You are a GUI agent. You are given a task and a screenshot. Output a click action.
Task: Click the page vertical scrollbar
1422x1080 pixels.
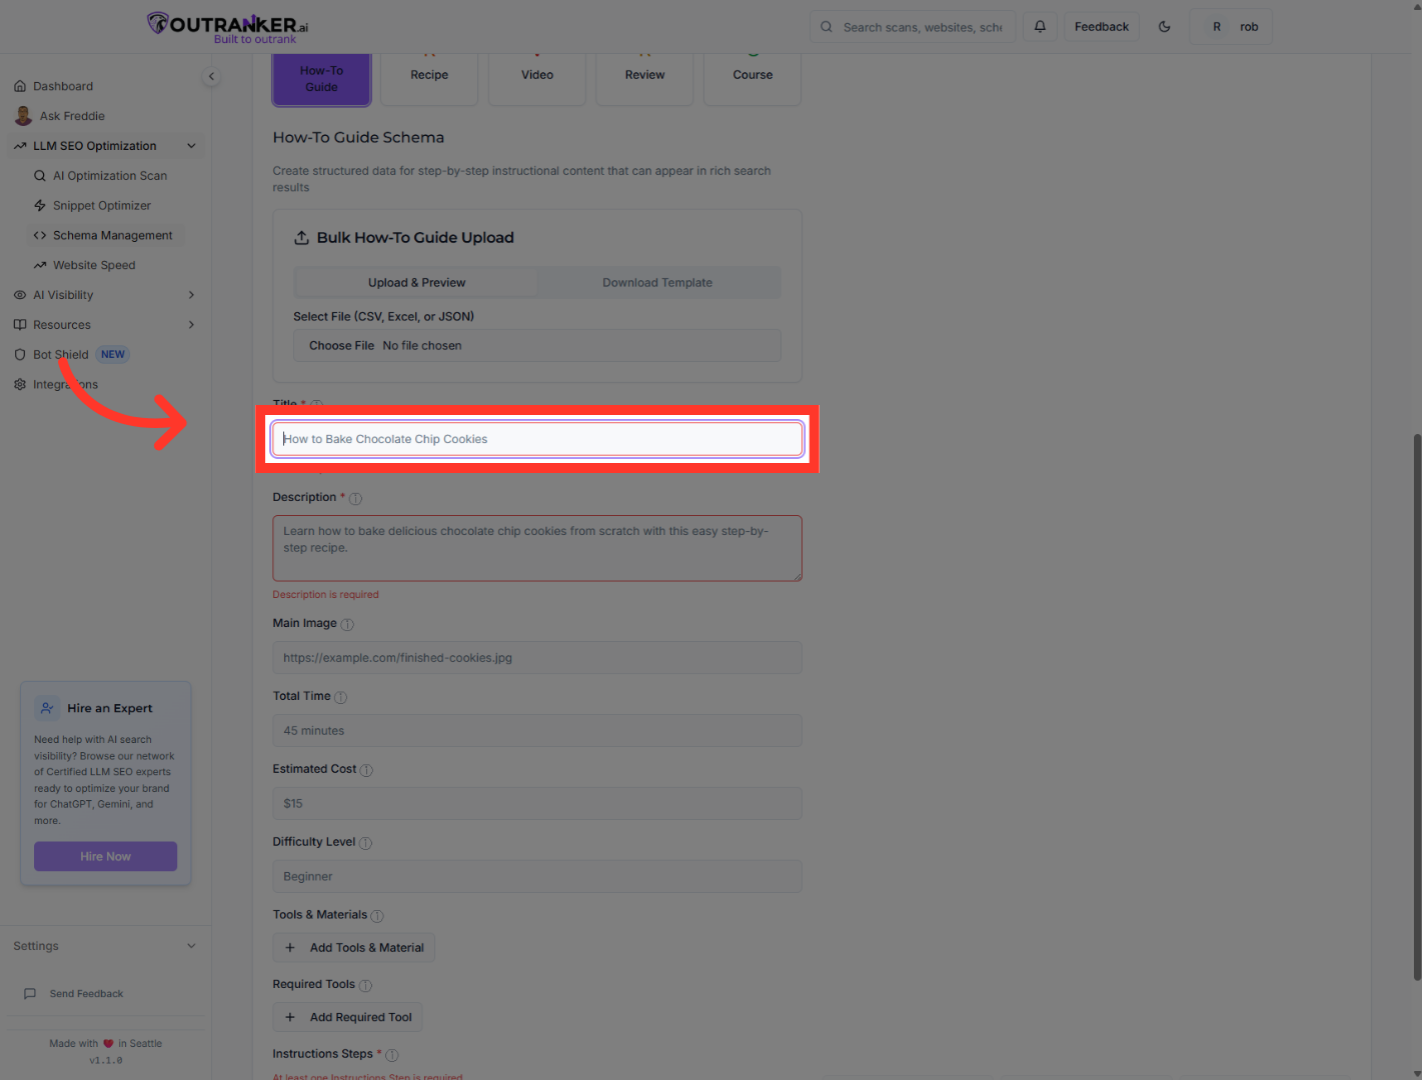tap(1417, 707)
